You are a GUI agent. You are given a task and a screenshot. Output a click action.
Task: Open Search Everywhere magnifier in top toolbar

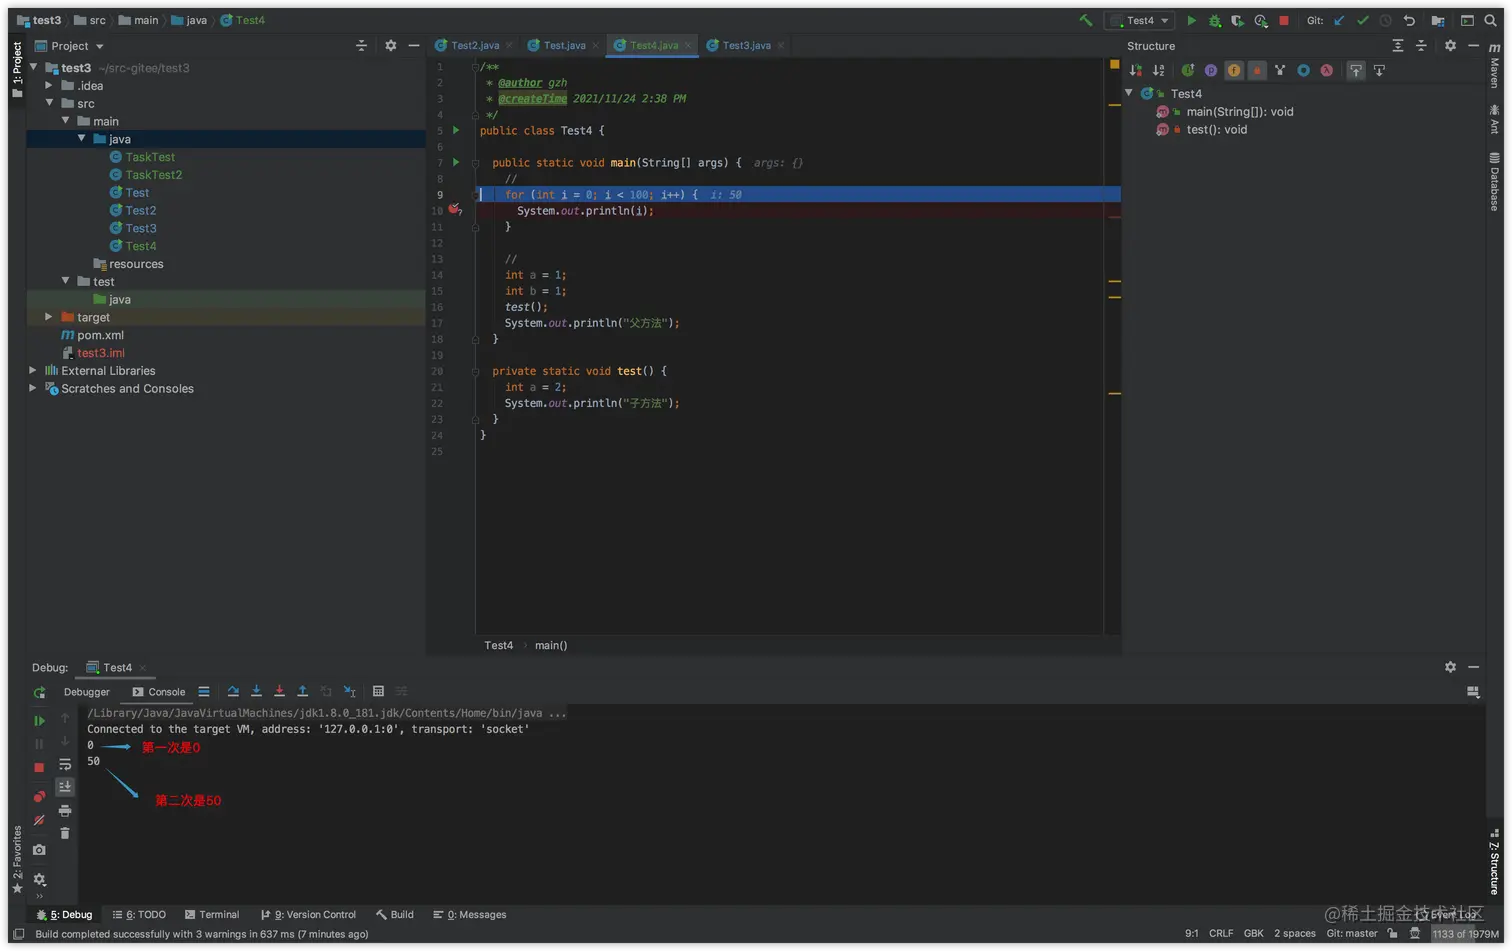point(1490,20)
